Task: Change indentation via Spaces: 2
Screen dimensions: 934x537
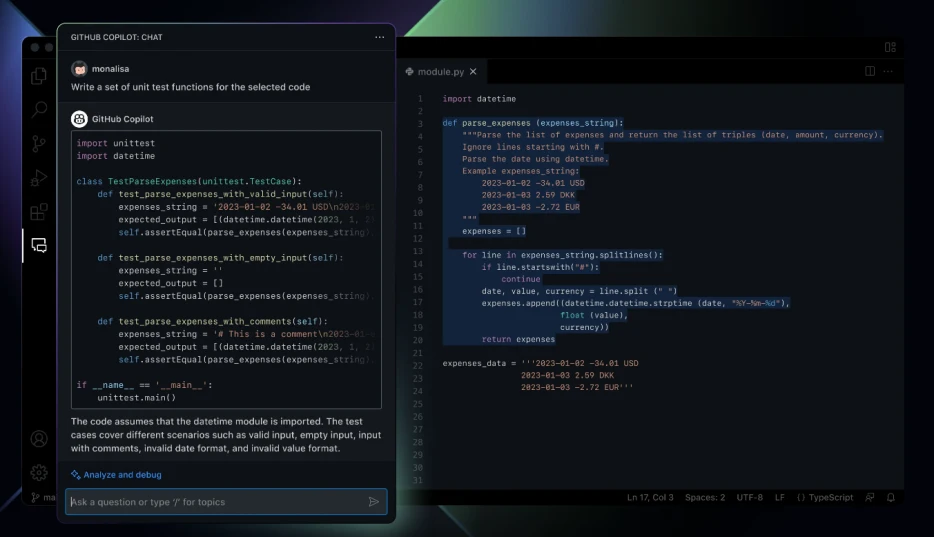Action: pos(705,497)
